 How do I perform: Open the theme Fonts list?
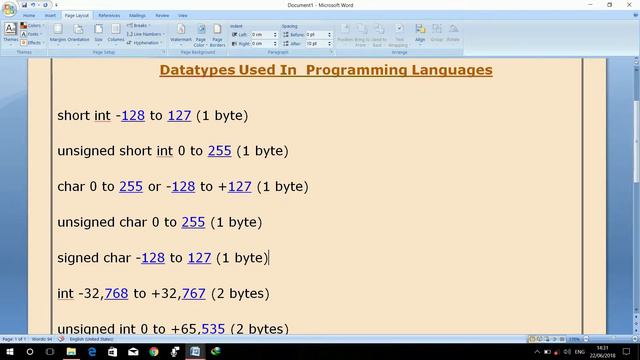pyautogui.click(x=31, y=34)
